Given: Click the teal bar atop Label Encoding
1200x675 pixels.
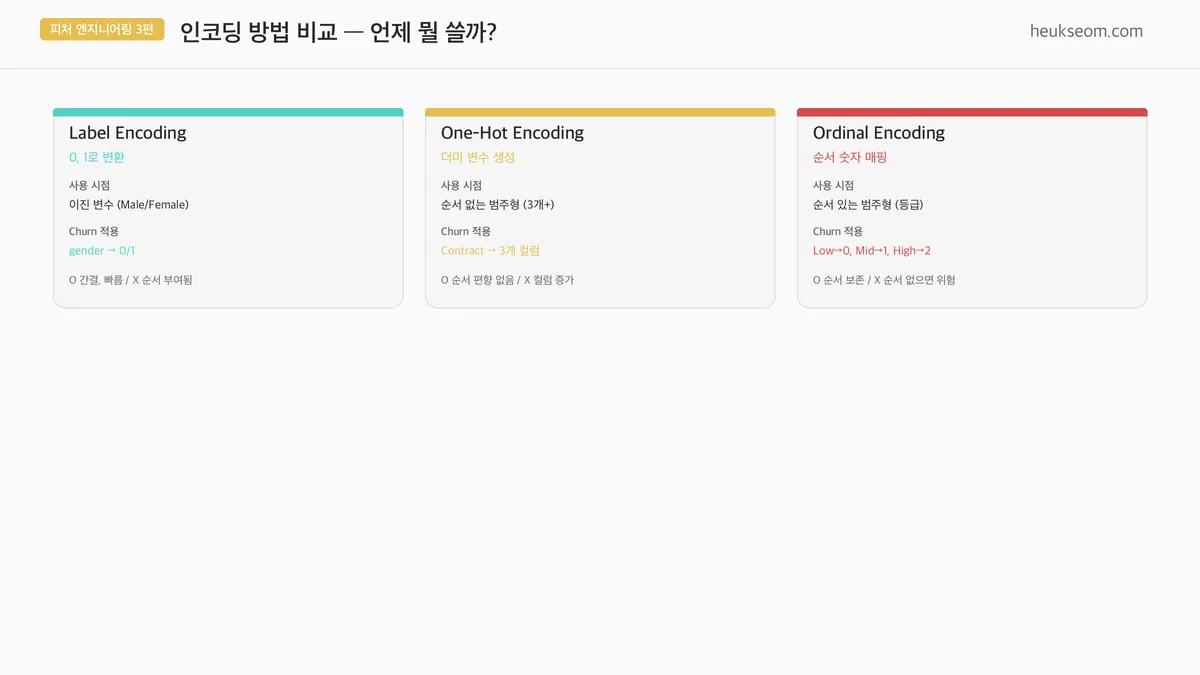Looking at the screenshot, I should (228, 112).
